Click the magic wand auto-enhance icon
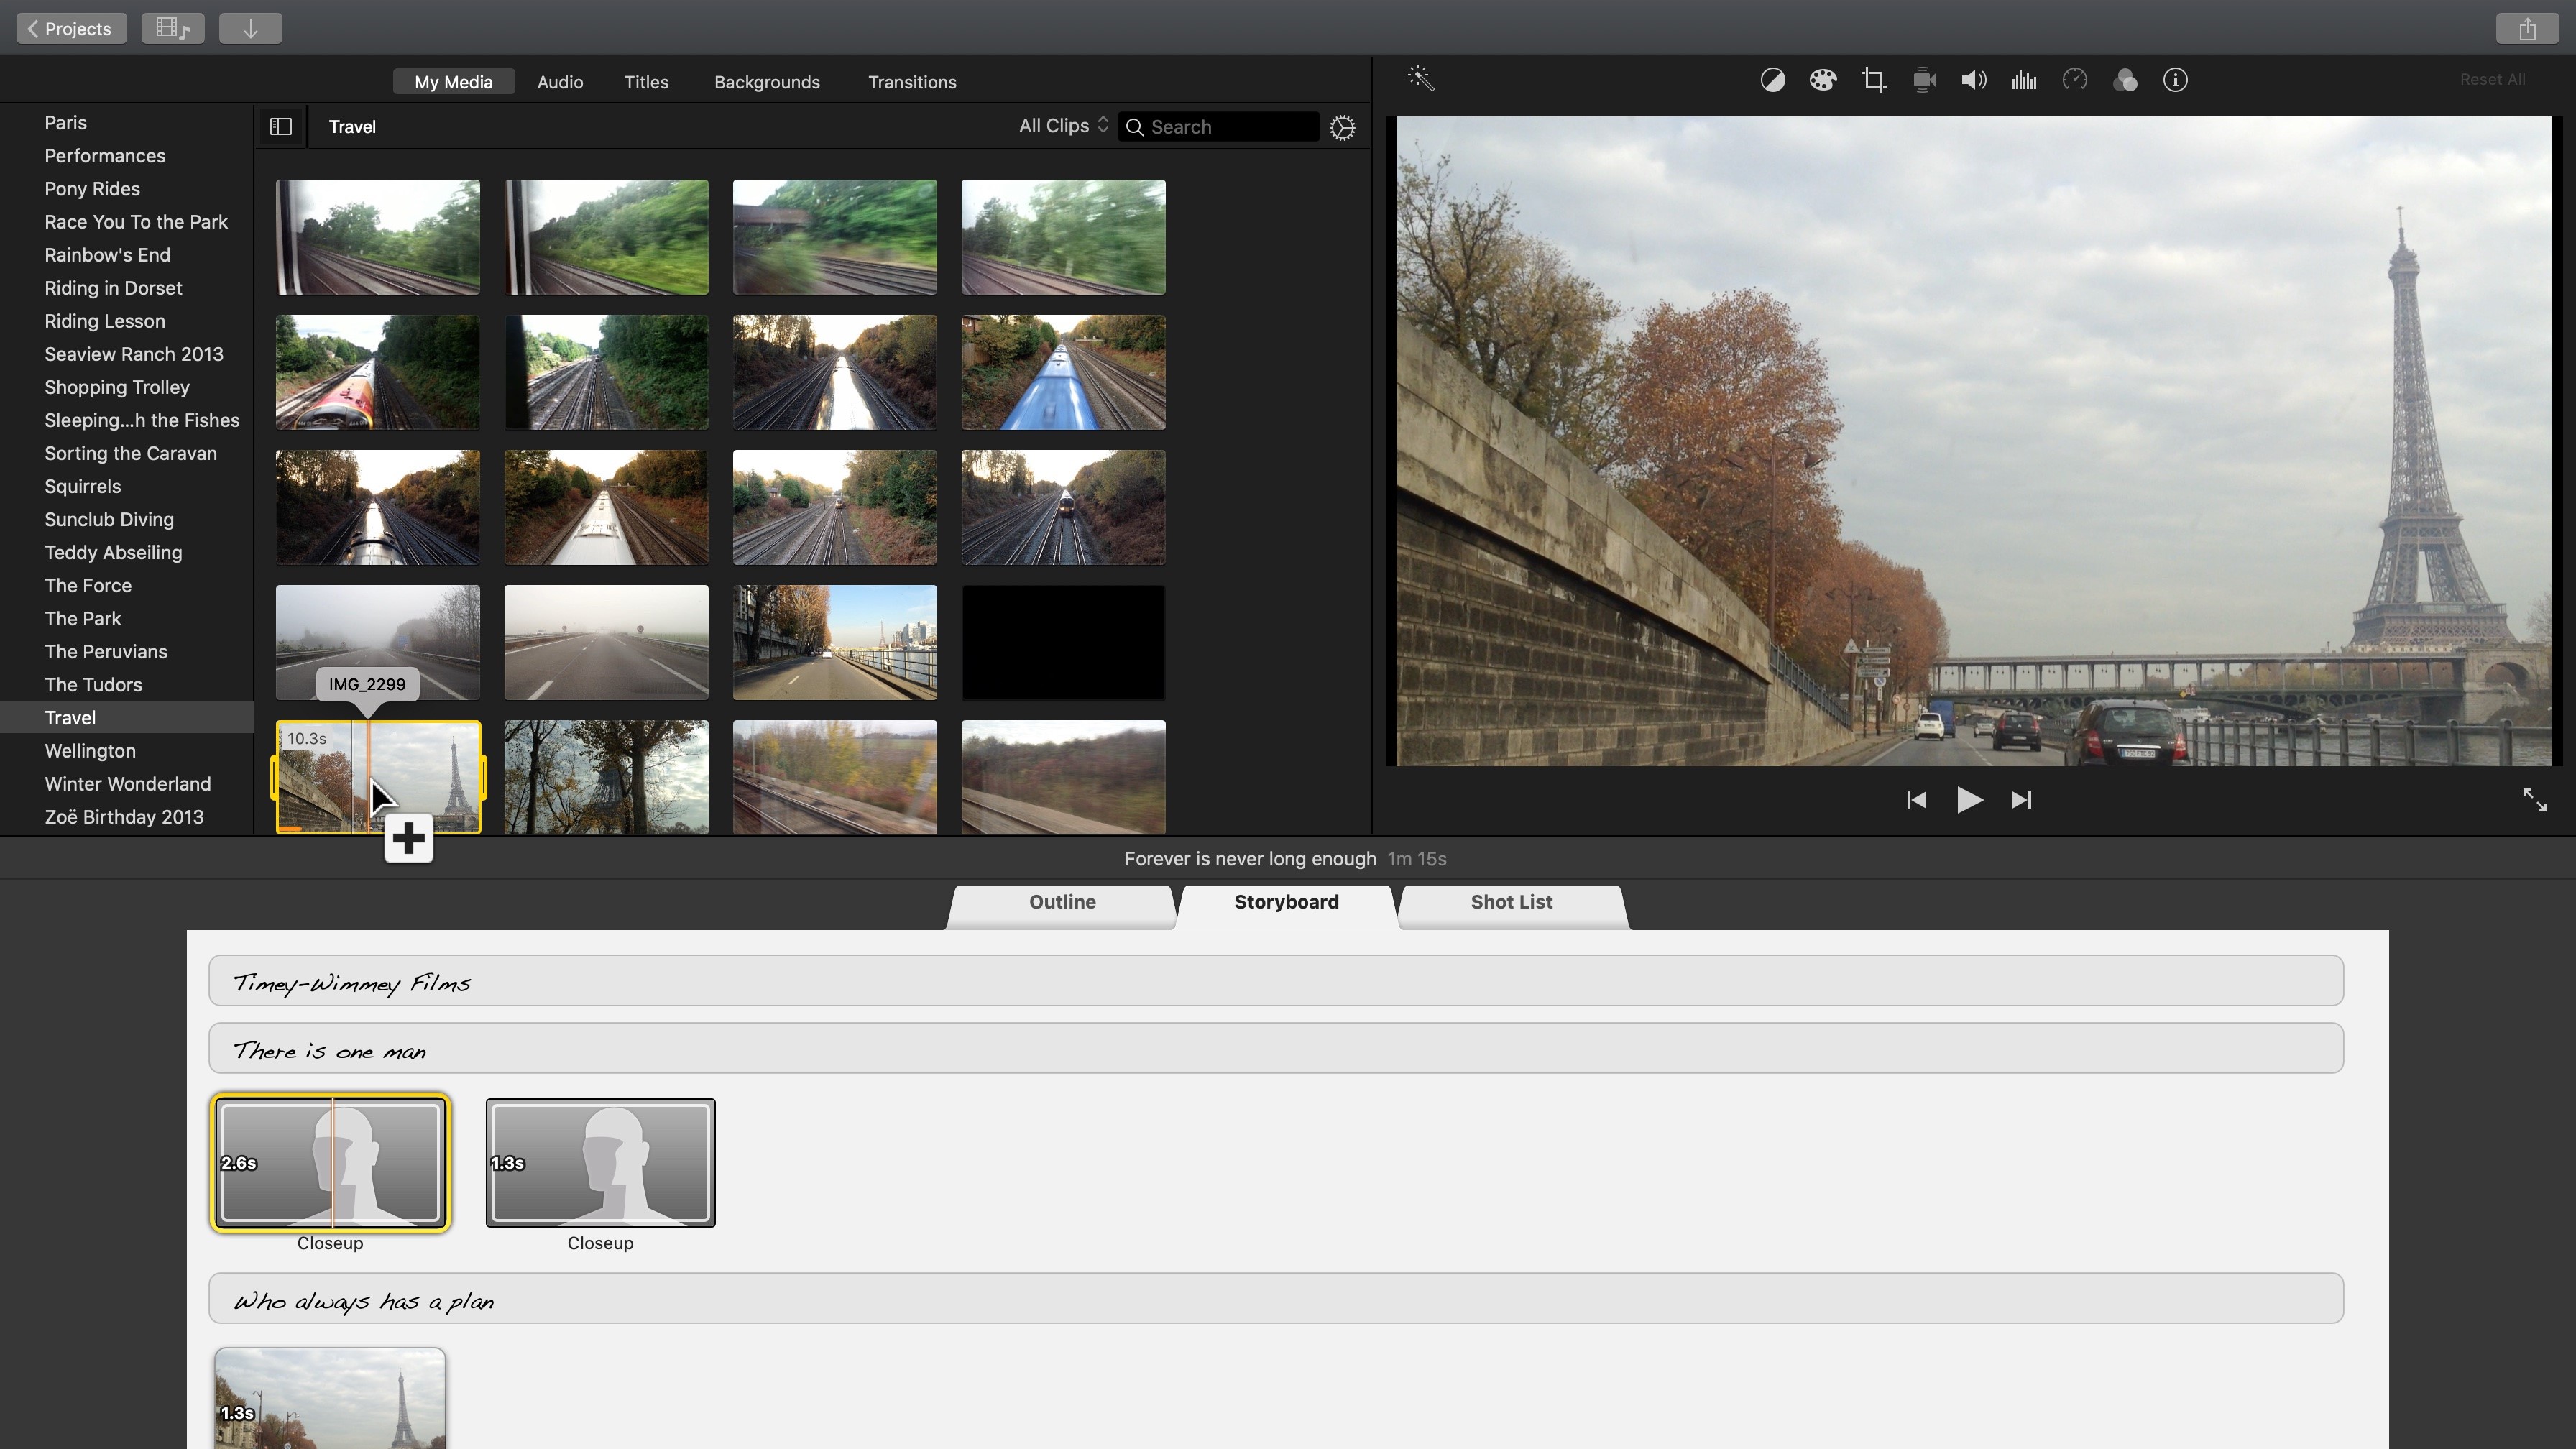 (x=1421, y=79)
